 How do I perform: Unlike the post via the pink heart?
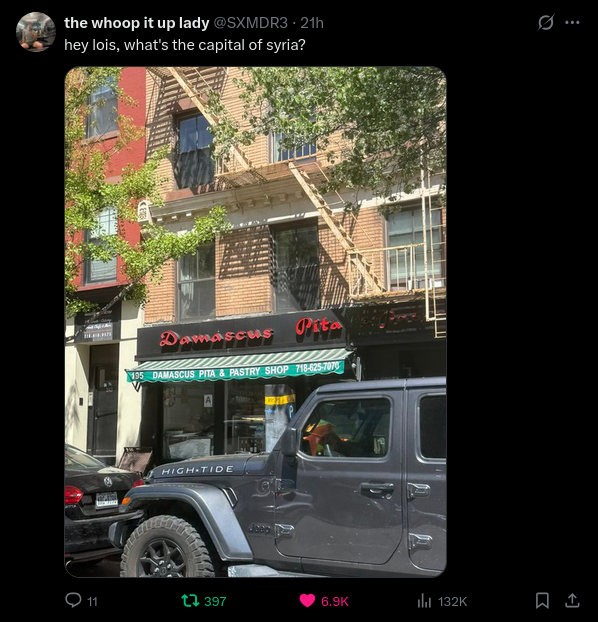(x=307, y=601)
